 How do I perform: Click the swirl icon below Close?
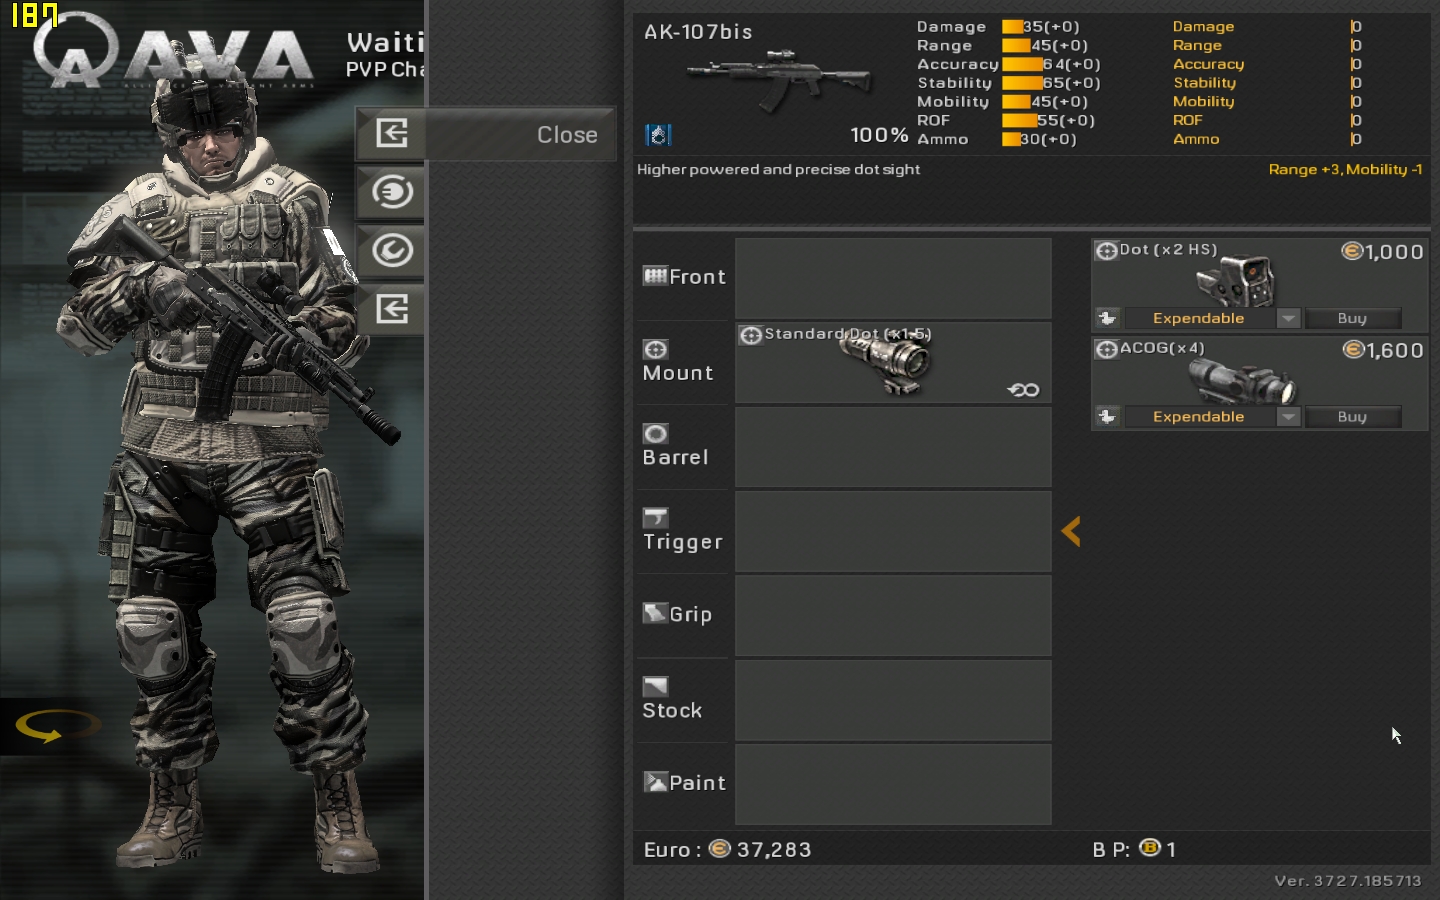[x=392, y=191]
